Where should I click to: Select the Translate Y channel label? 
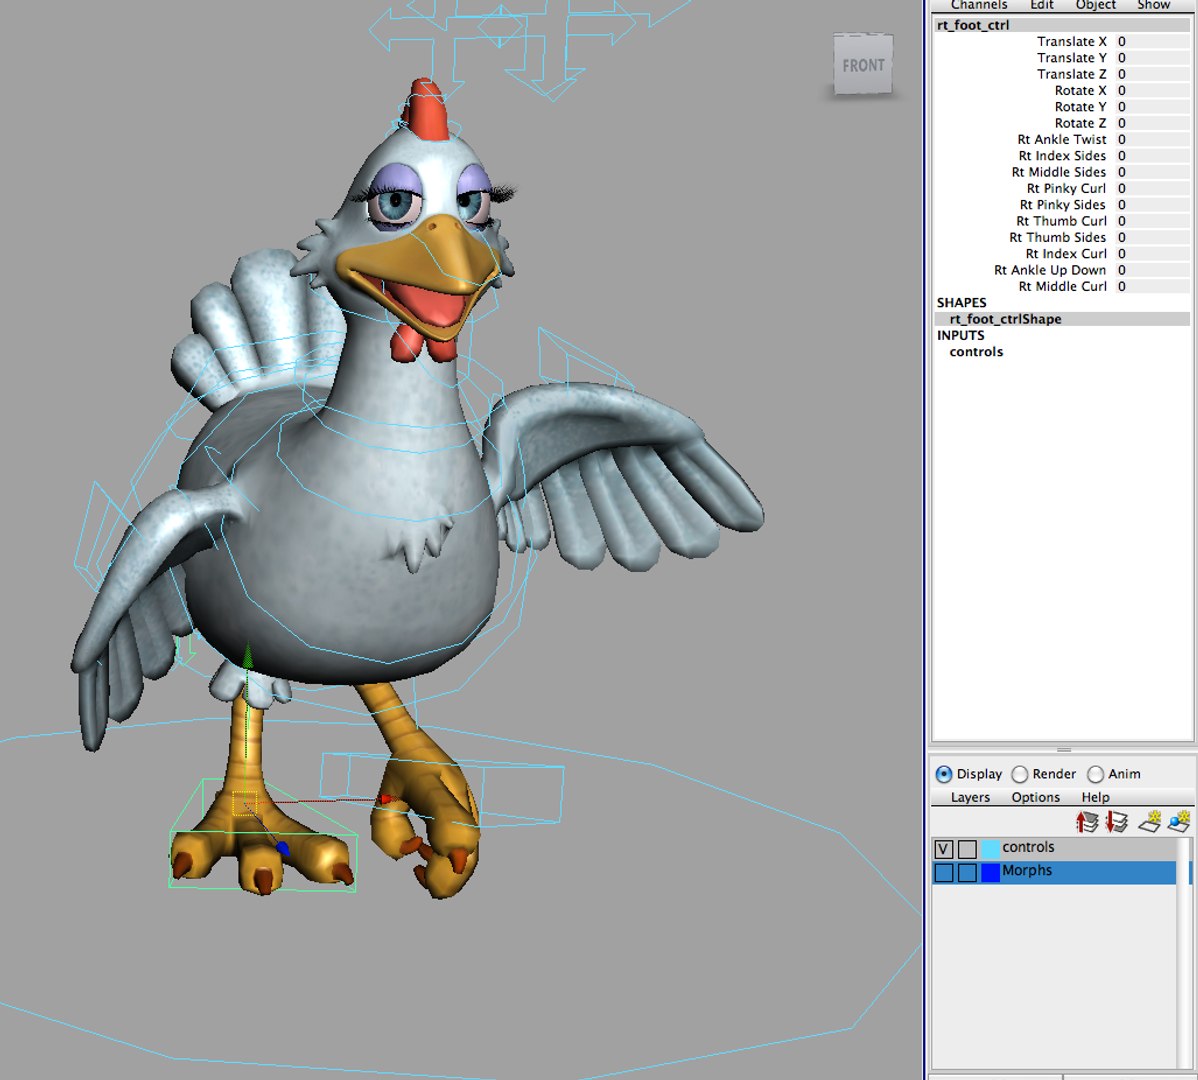1071,58
